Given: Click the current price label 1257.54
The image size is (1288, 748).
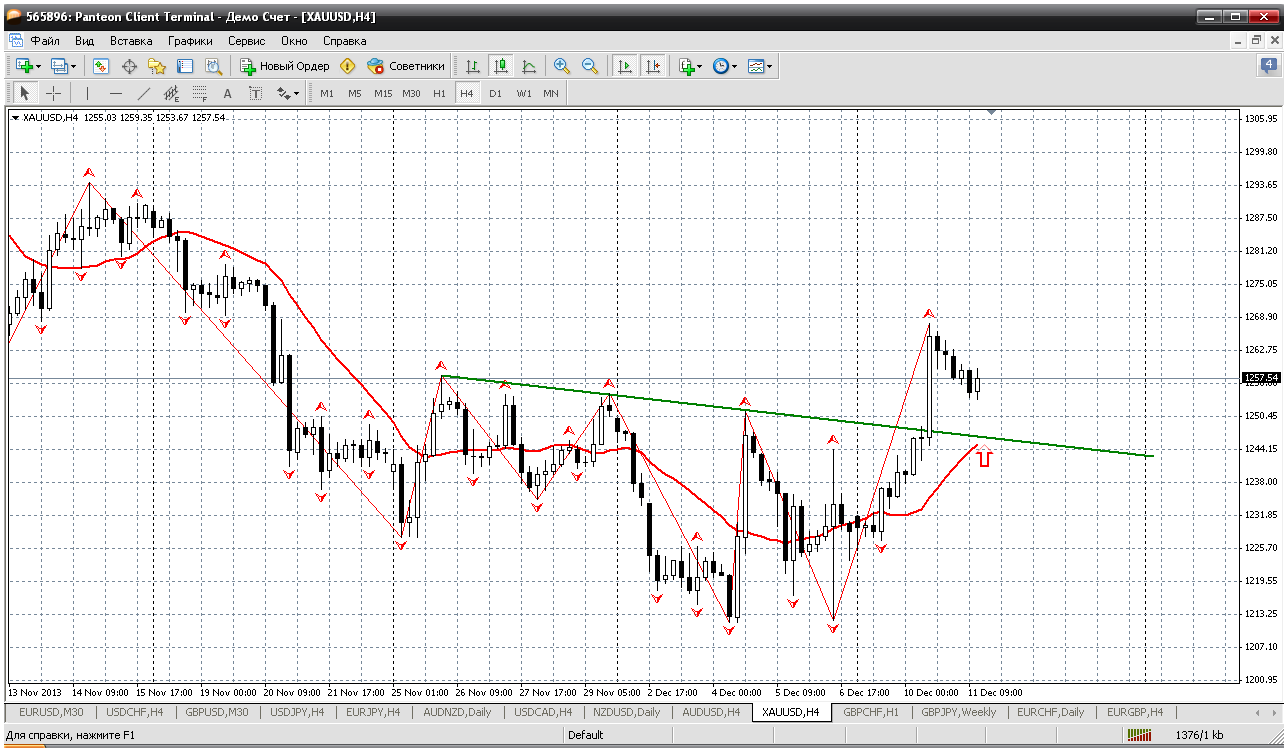Looking at the screenshot, I should pyautogui.click(x=1261, y=378).
